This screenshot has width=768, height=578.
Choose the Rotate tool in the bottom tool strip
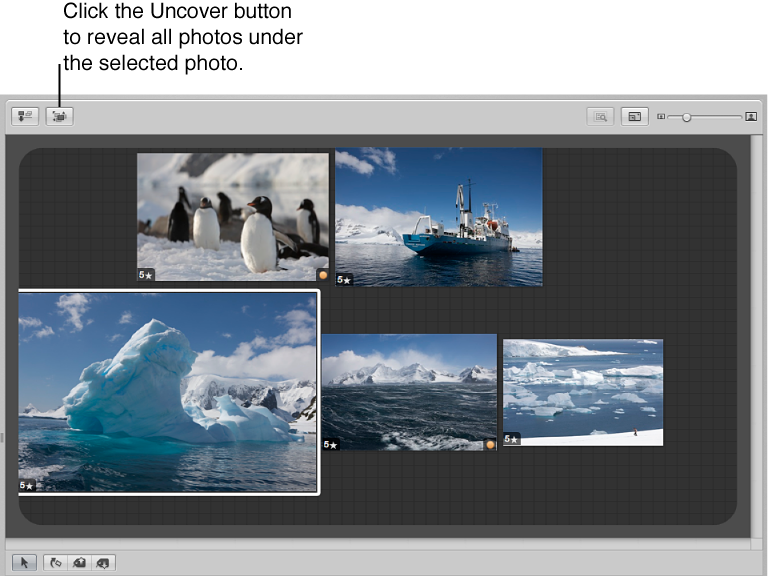(56, 563)
